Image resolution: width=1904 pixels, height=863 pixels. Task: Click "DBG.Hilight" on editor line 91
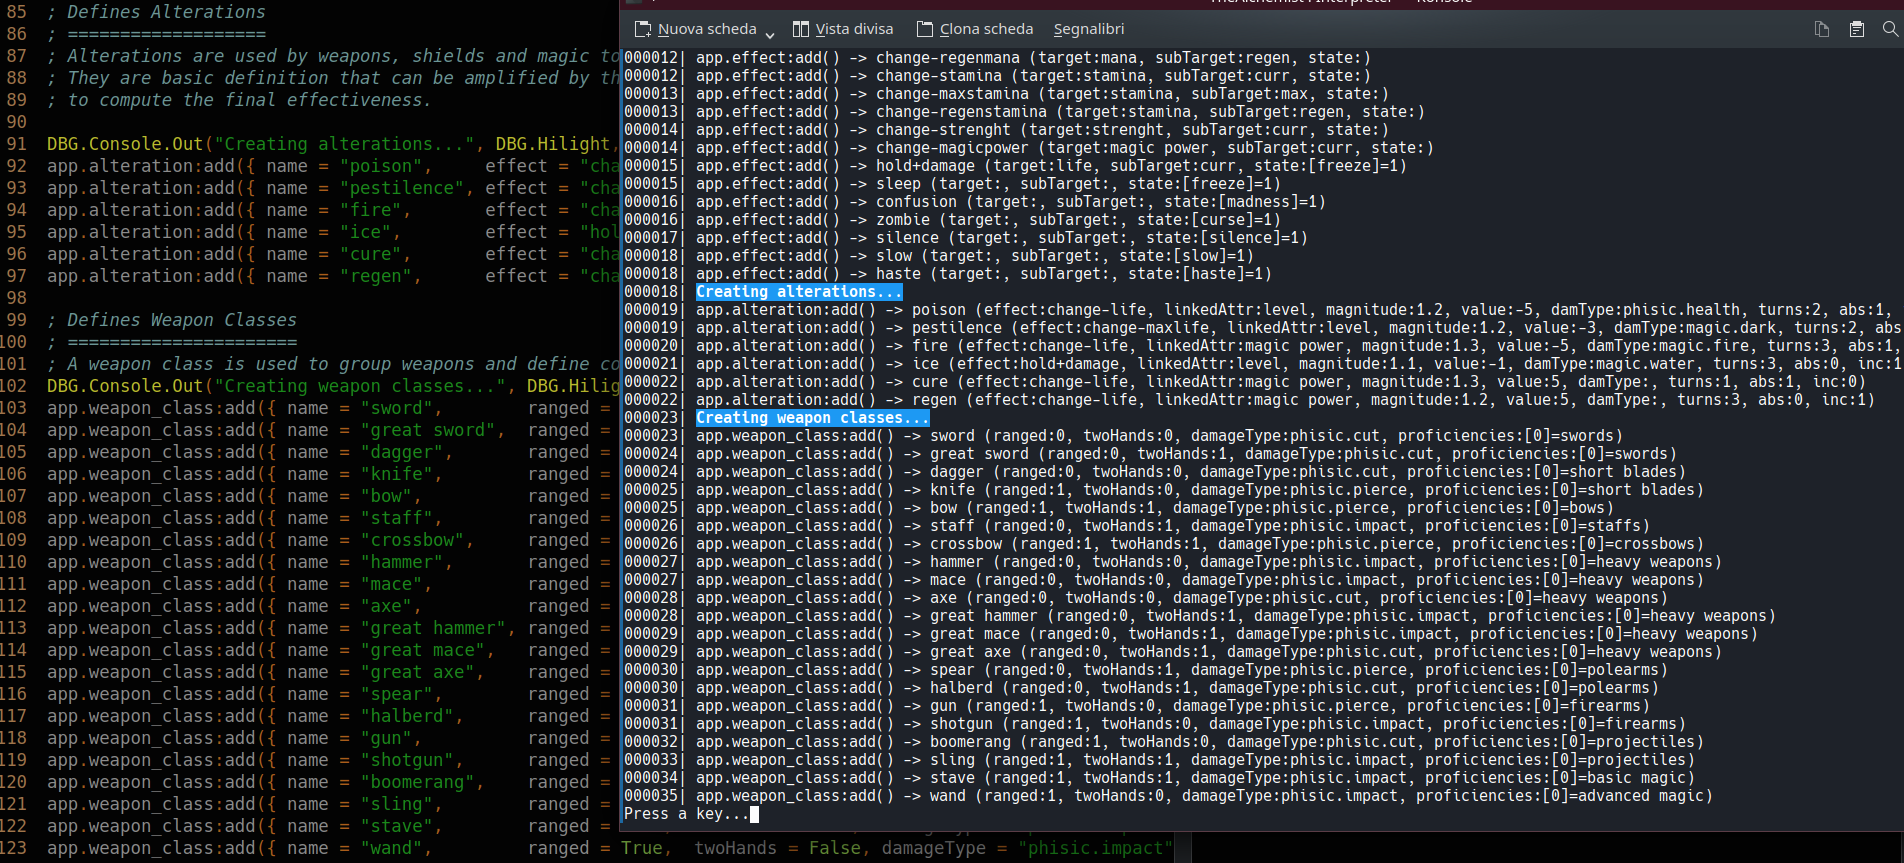coord(553,144)
